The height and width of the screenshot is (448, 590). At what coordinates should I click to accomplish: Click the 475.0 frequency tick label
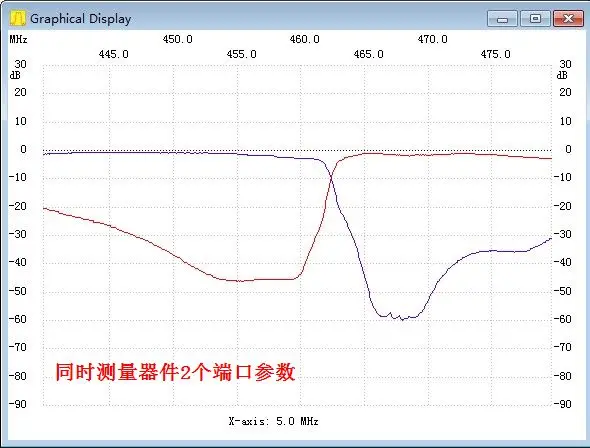click(496, 54)
